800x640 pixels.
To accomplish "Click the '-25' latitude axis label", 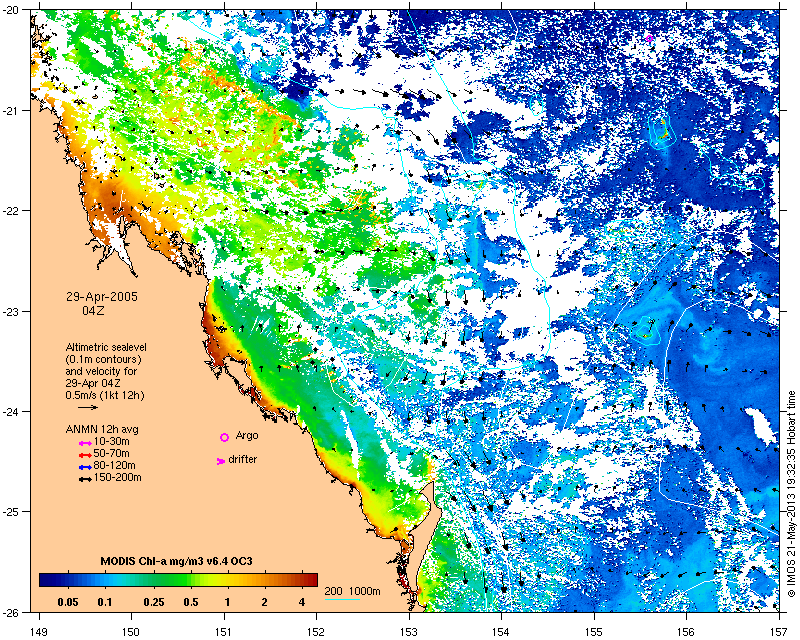I will pos(11,511).
